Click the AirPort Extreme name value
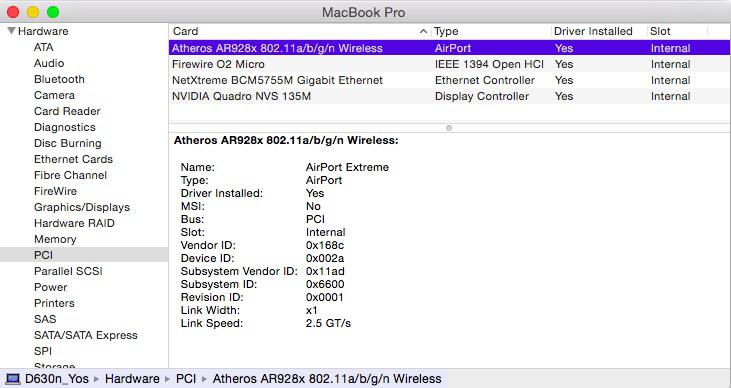 point(347,167)
